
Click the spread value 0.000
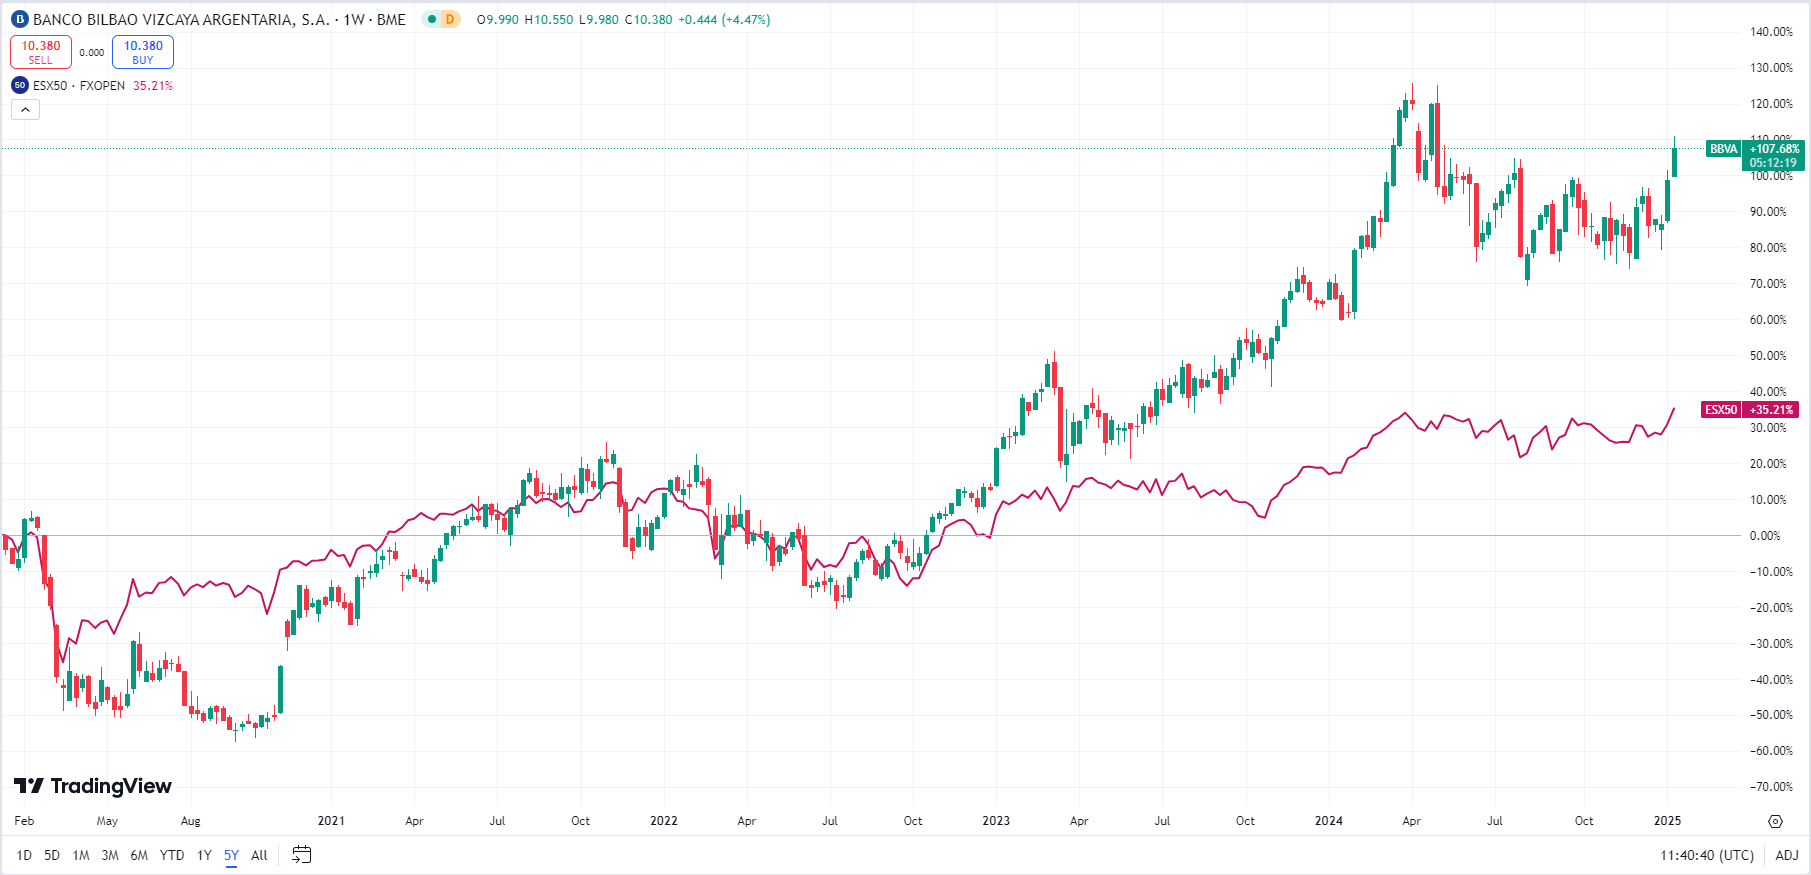click(x=92, y=53)
